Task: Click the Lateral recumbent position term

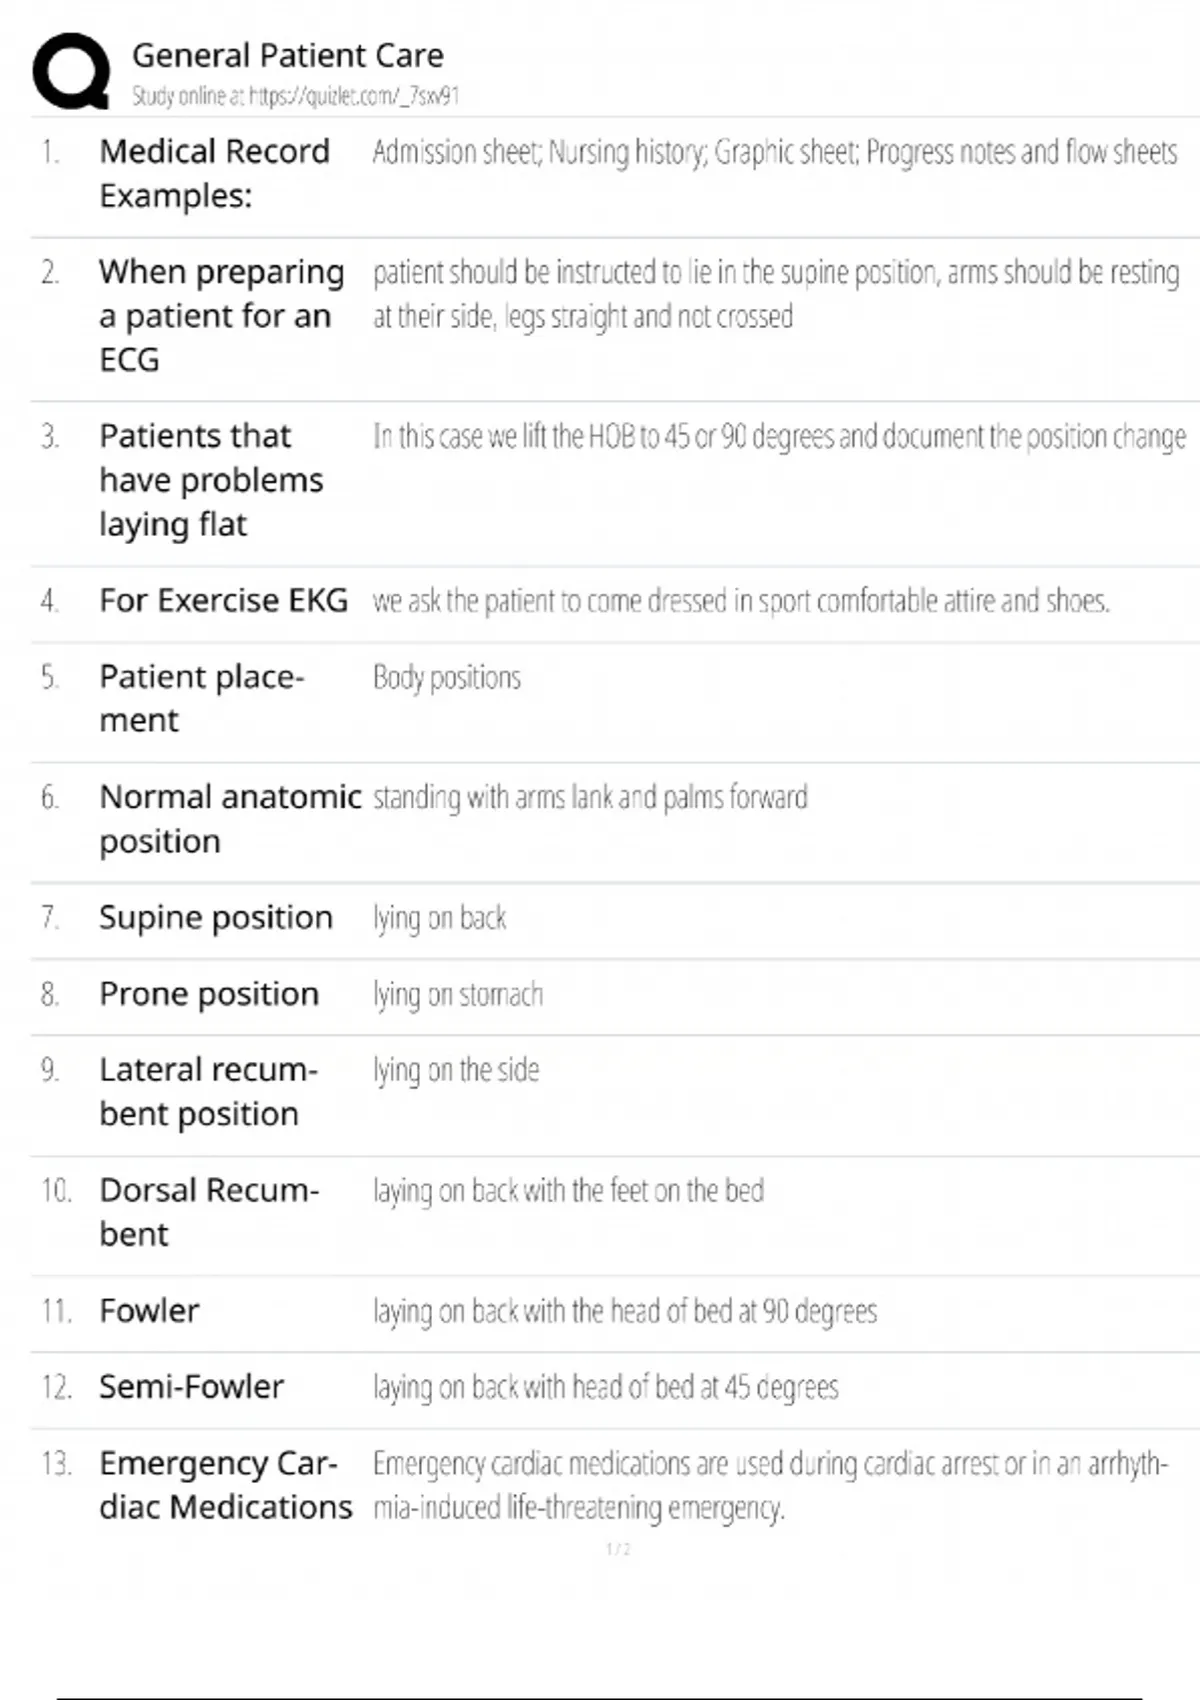Action: (x=208, y=1091)
